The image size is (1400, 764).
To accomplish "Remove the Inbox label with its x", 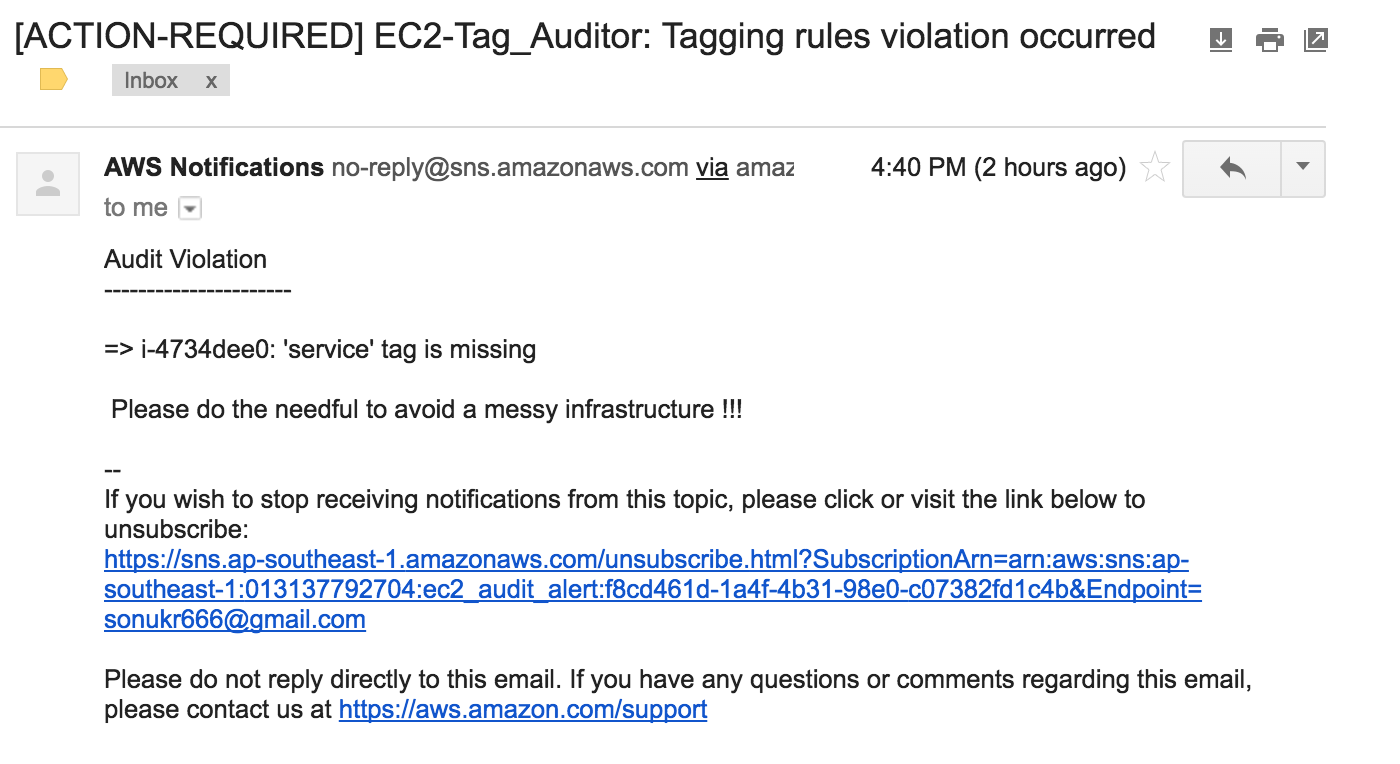I will click(x=211, y=81).
